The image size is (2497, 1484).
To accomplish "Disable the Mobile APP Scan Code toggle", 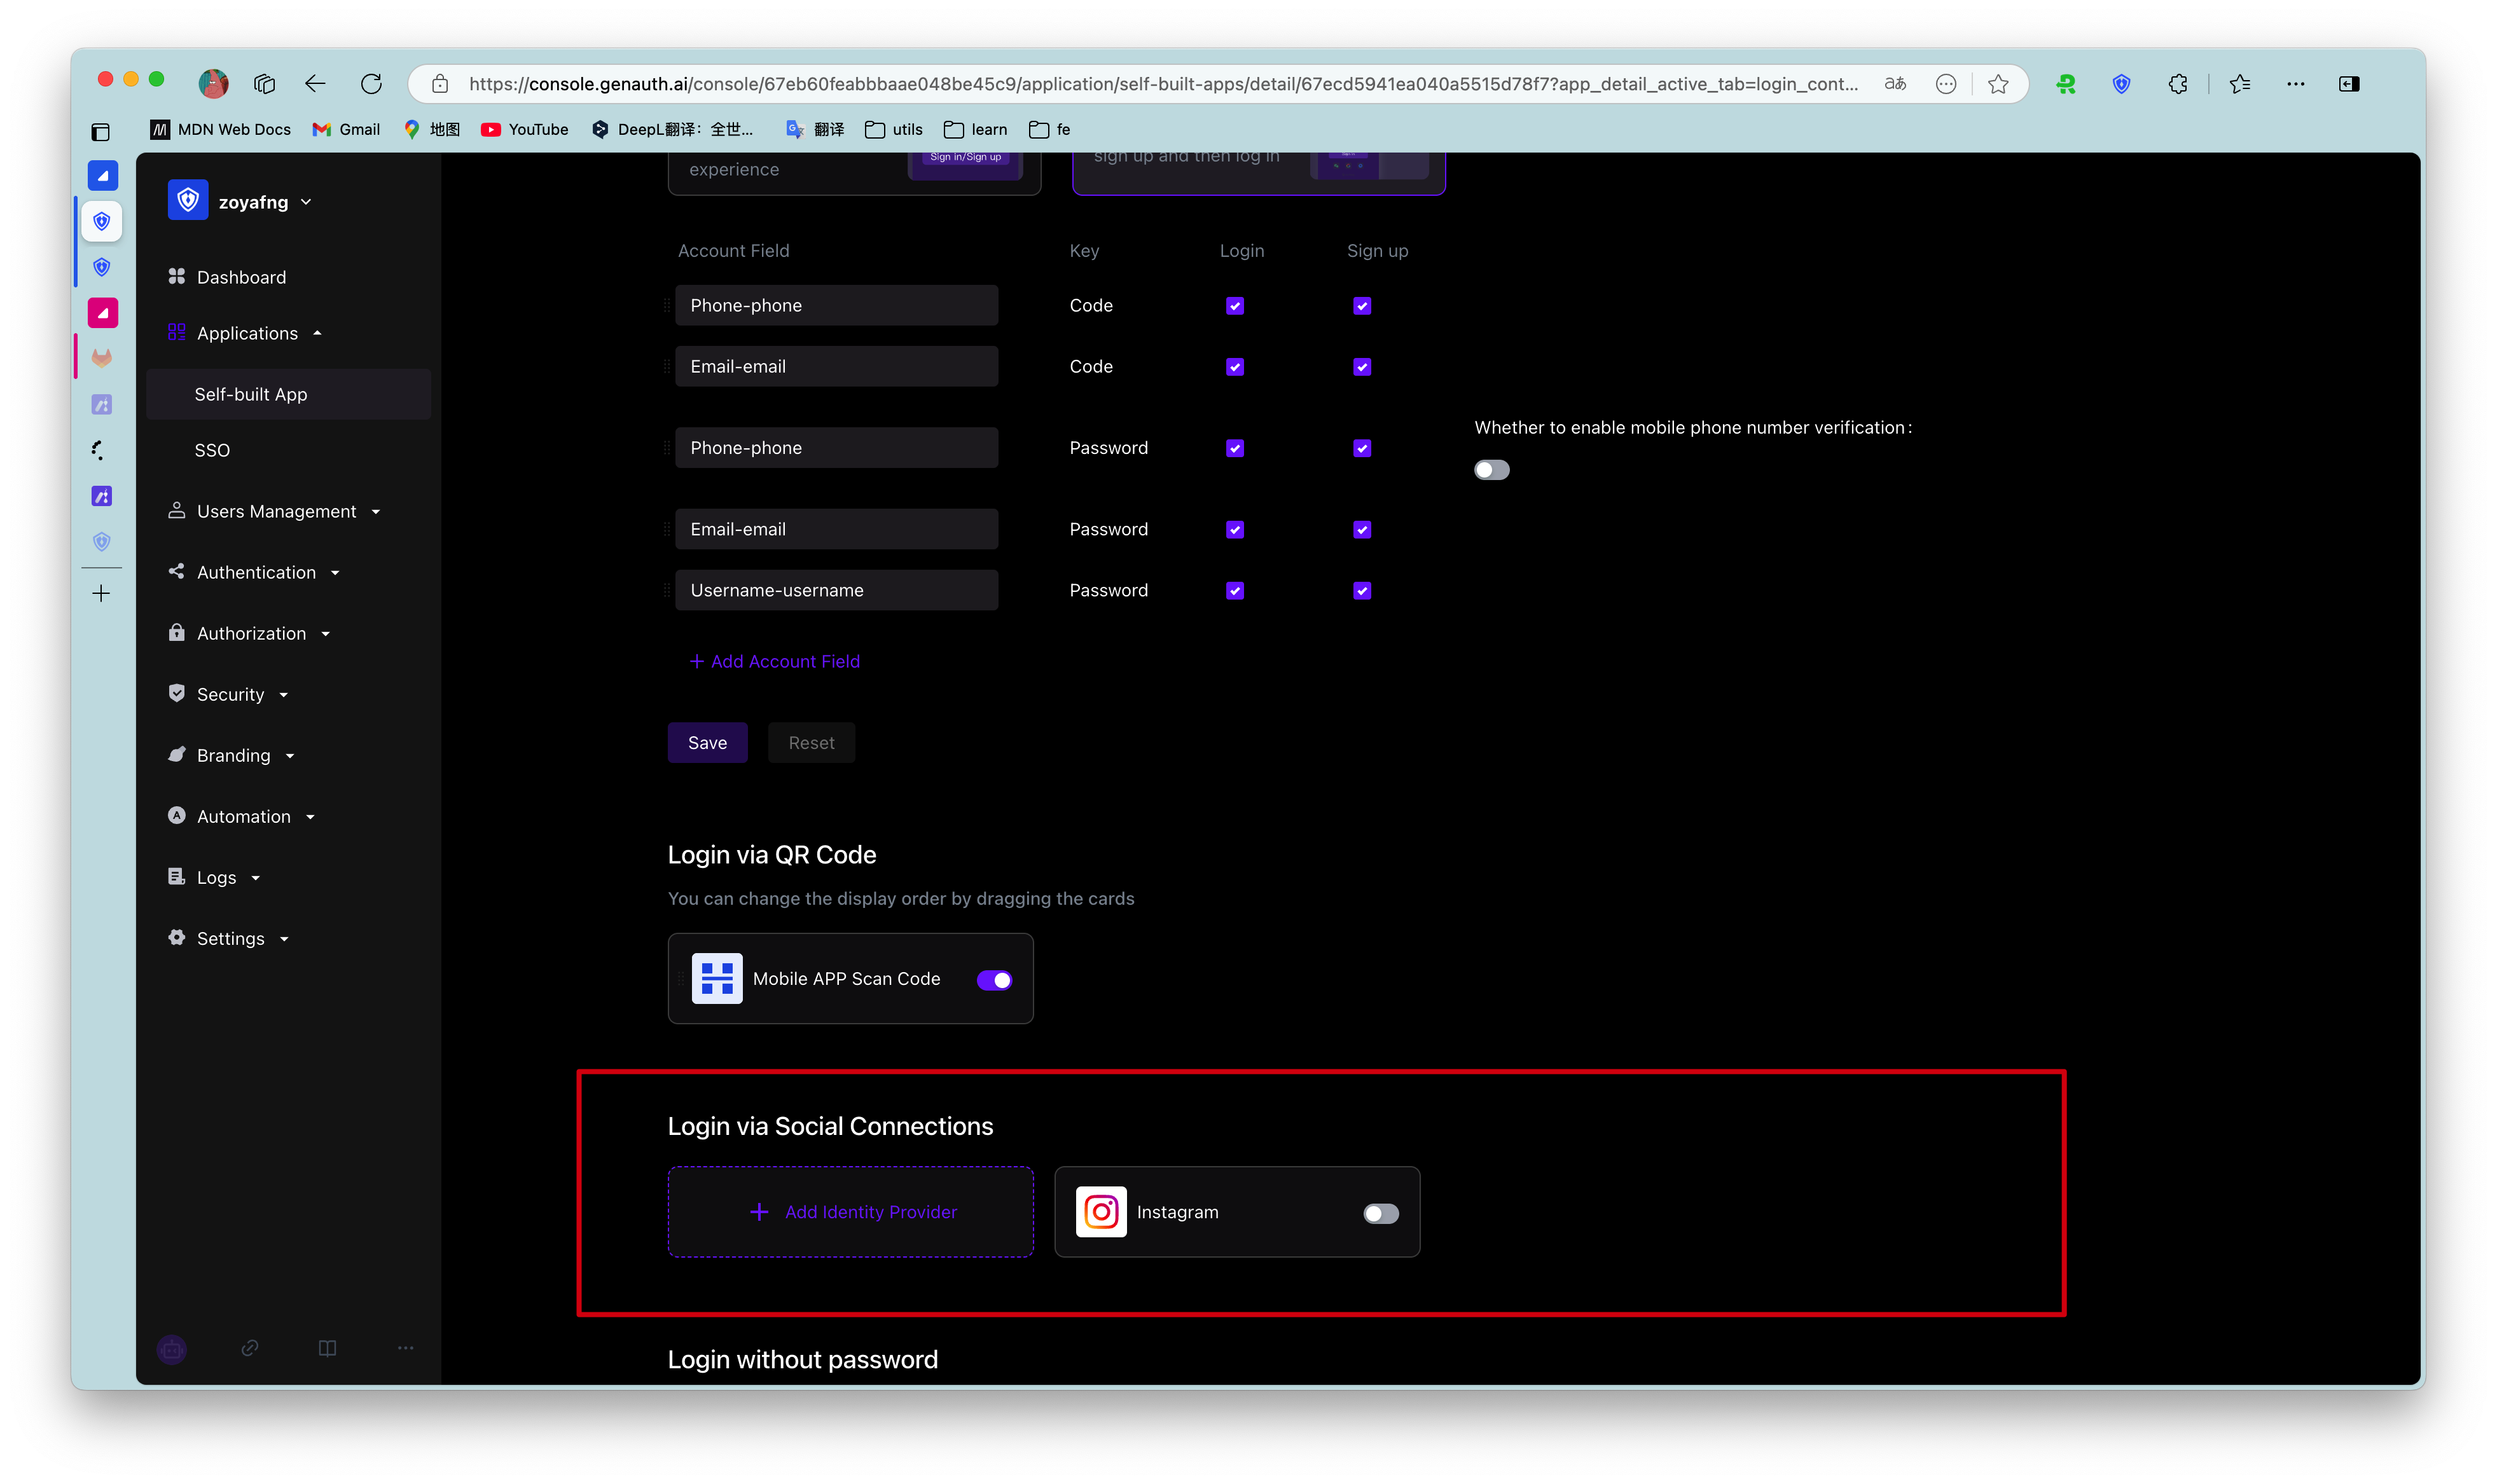I will tap(994, 980).
